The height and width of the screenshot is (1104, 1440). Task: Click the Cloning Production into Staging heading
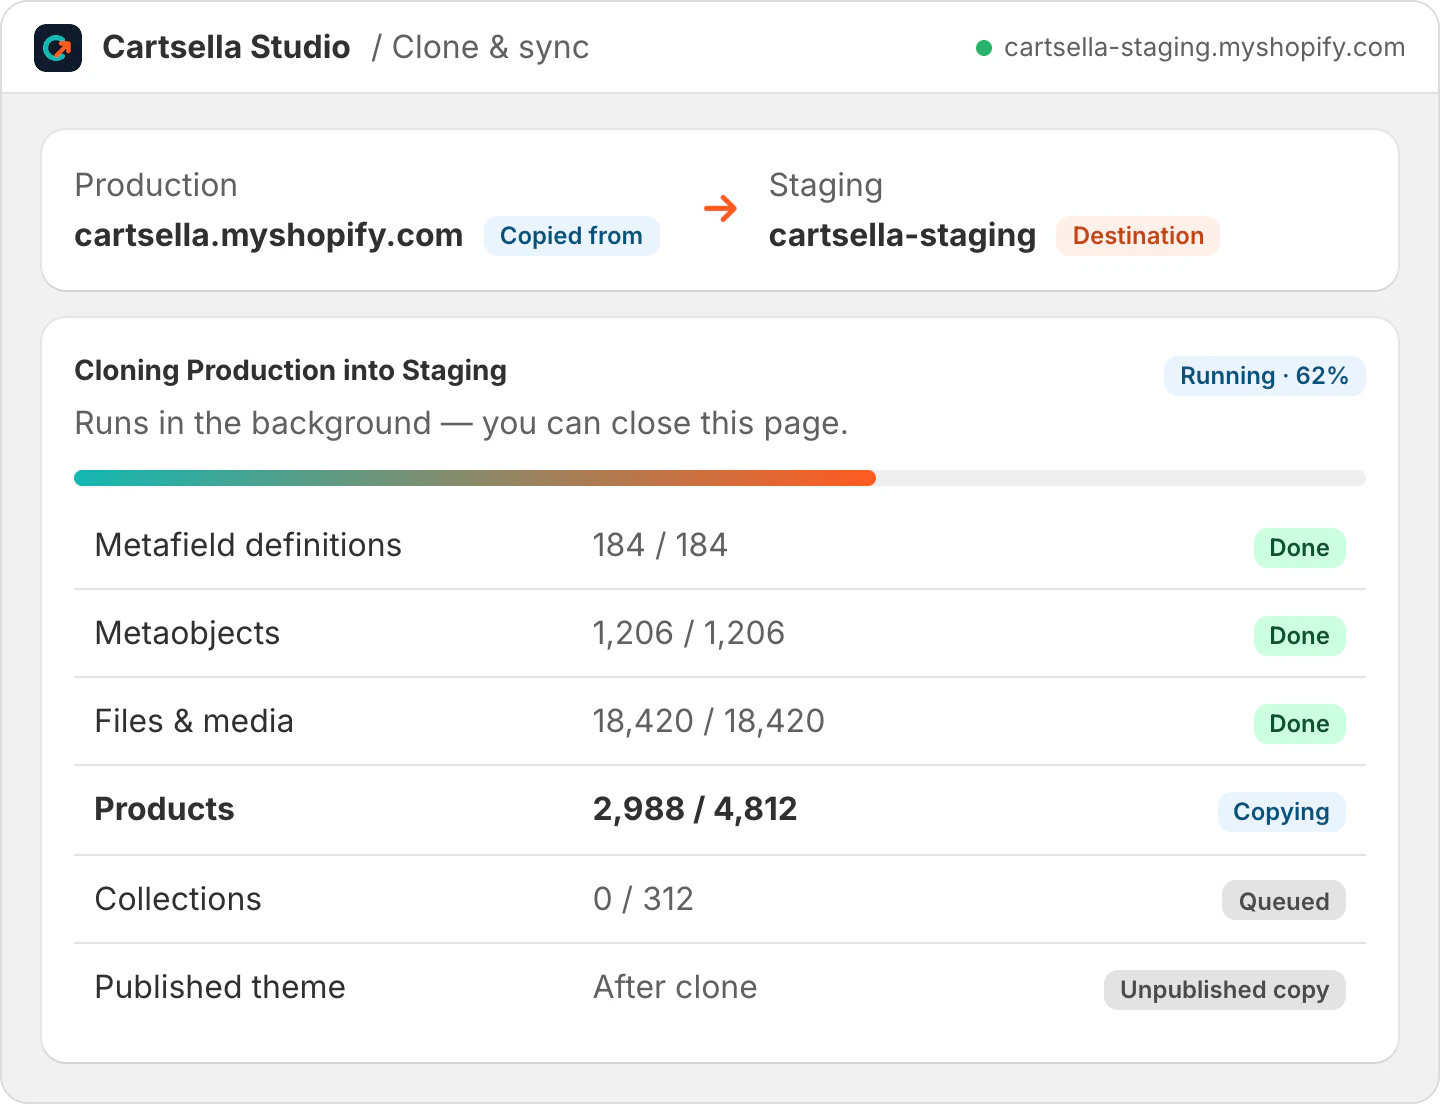291,370
